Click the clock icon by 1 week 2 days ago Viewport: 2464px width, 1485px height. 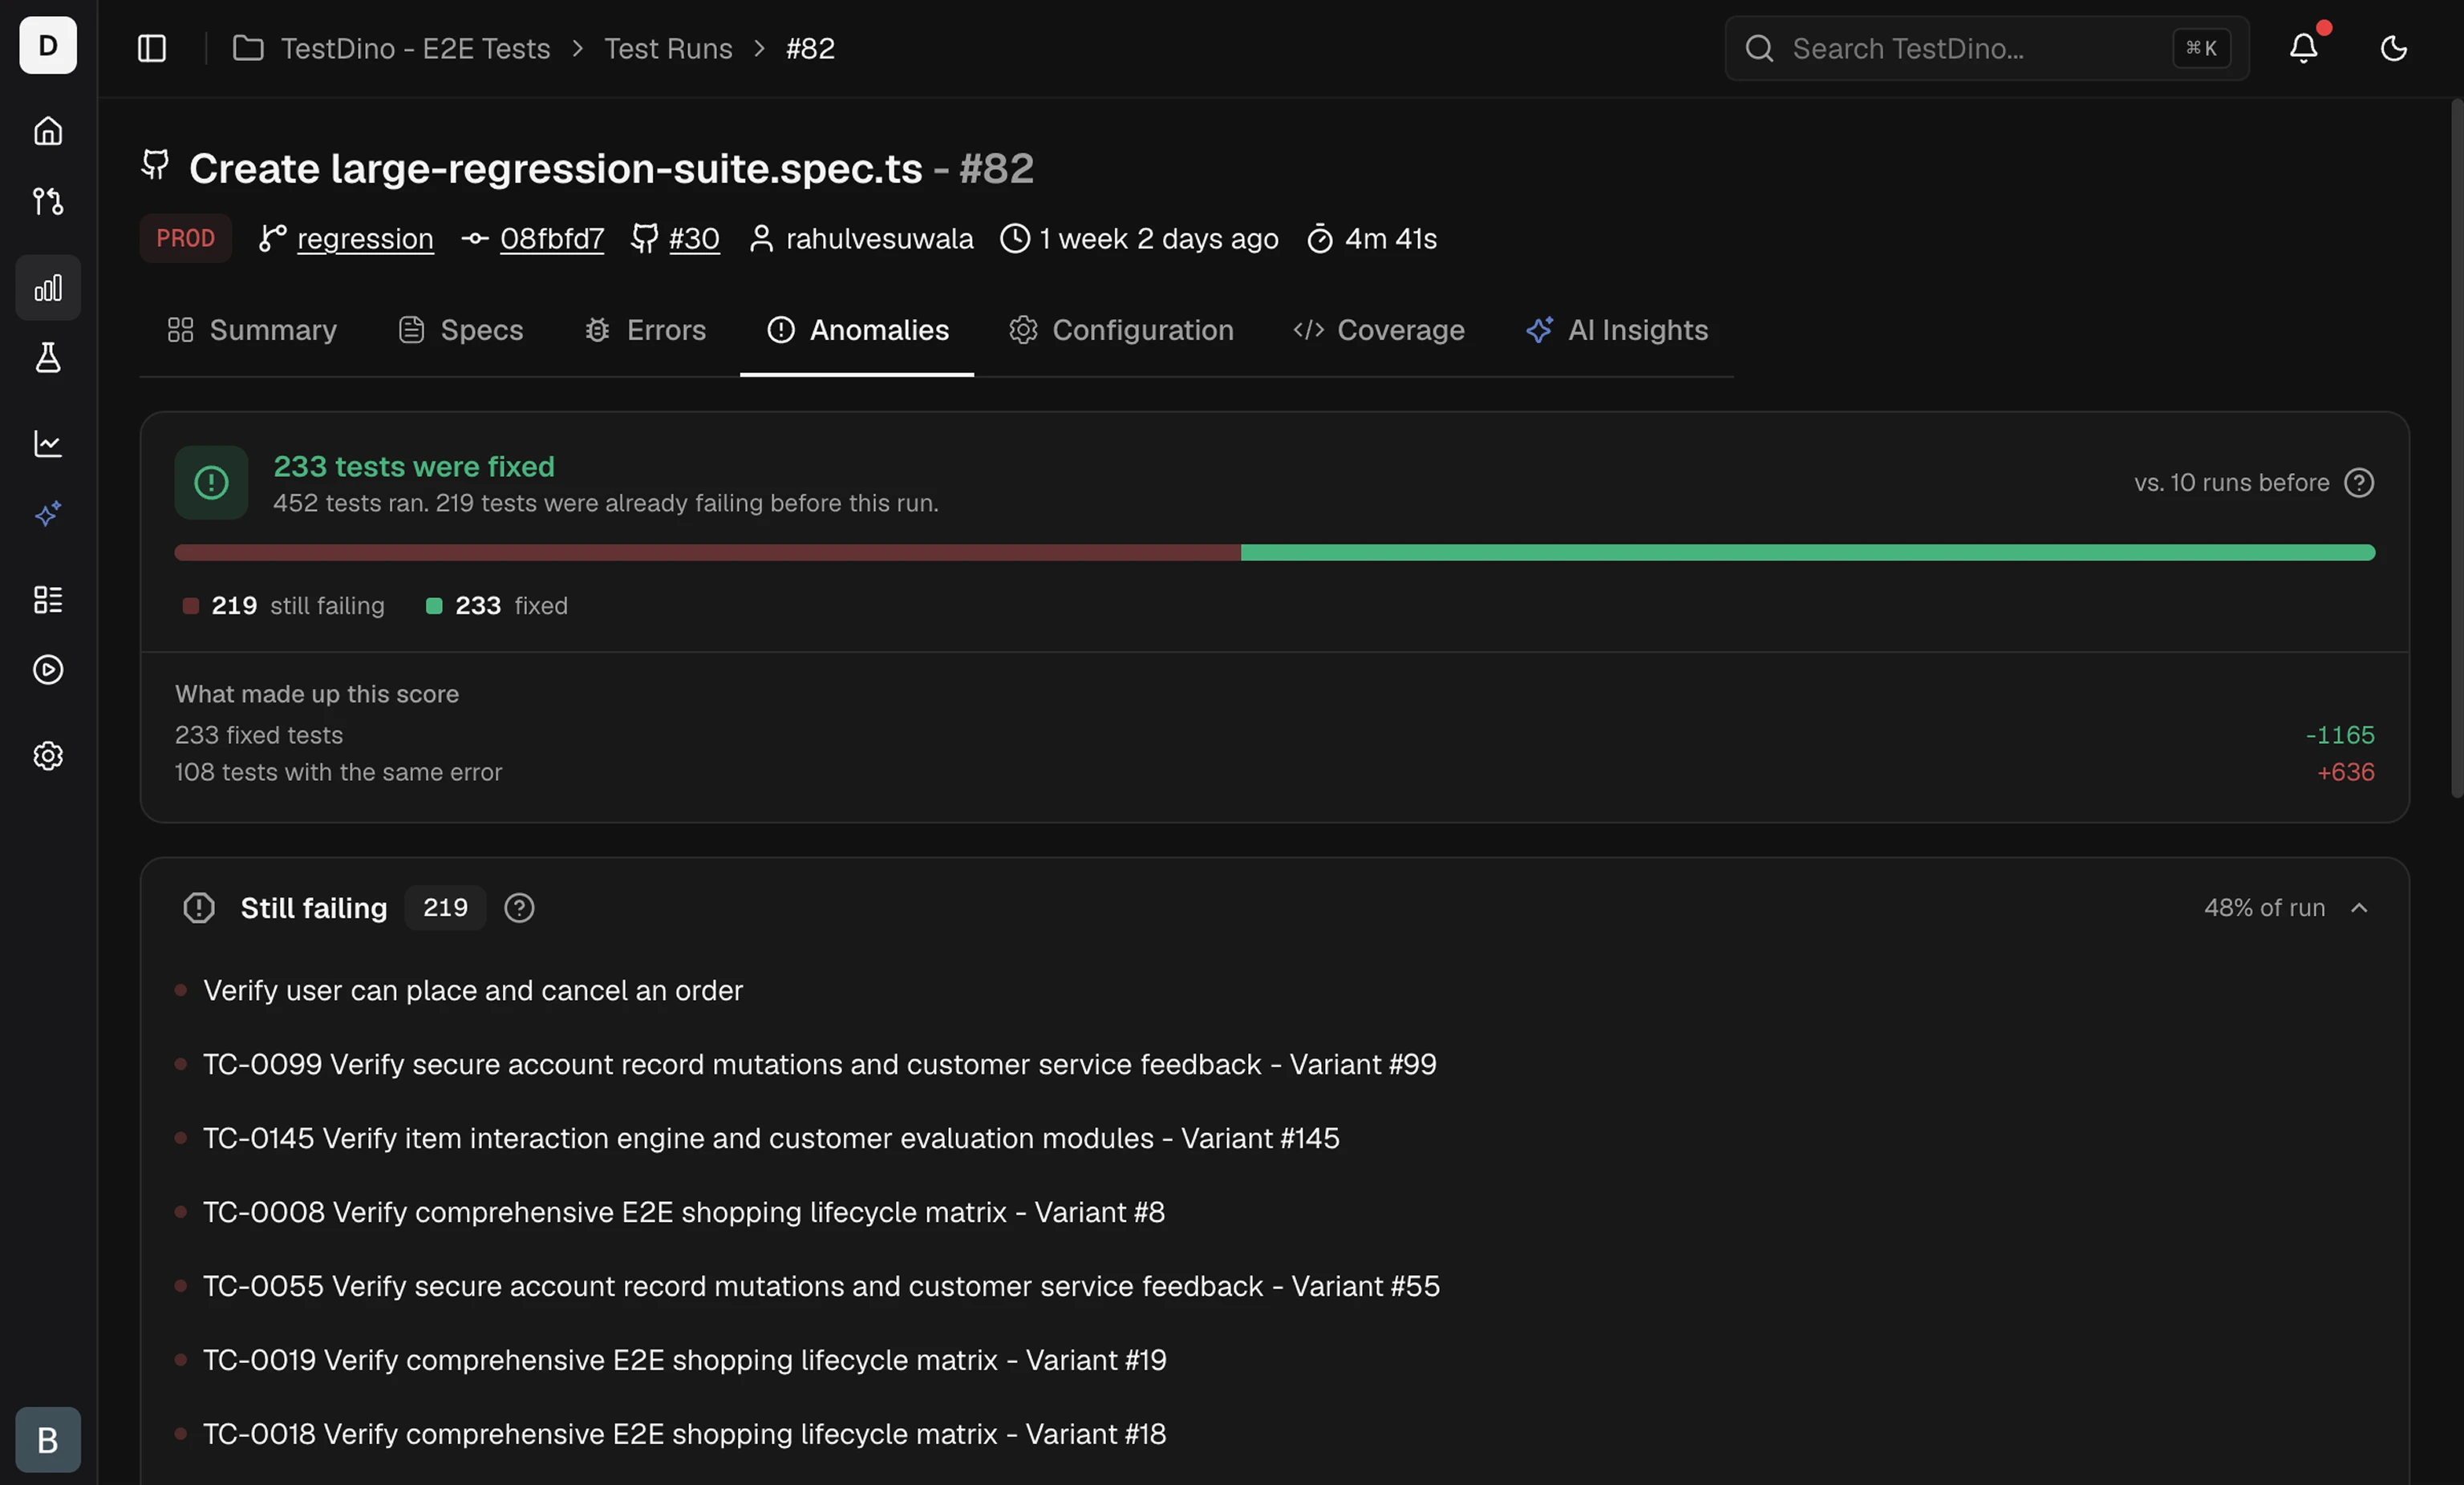[1015, 239]
